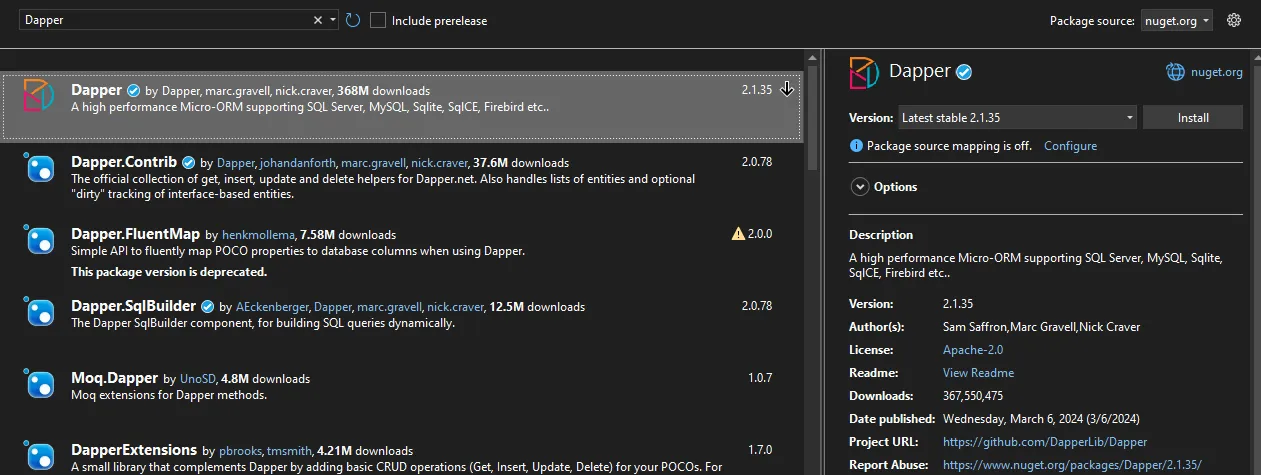Click the refresh icon beside search box
The width and height of the screenshot is (1261, 475).
tap(352, 20)
